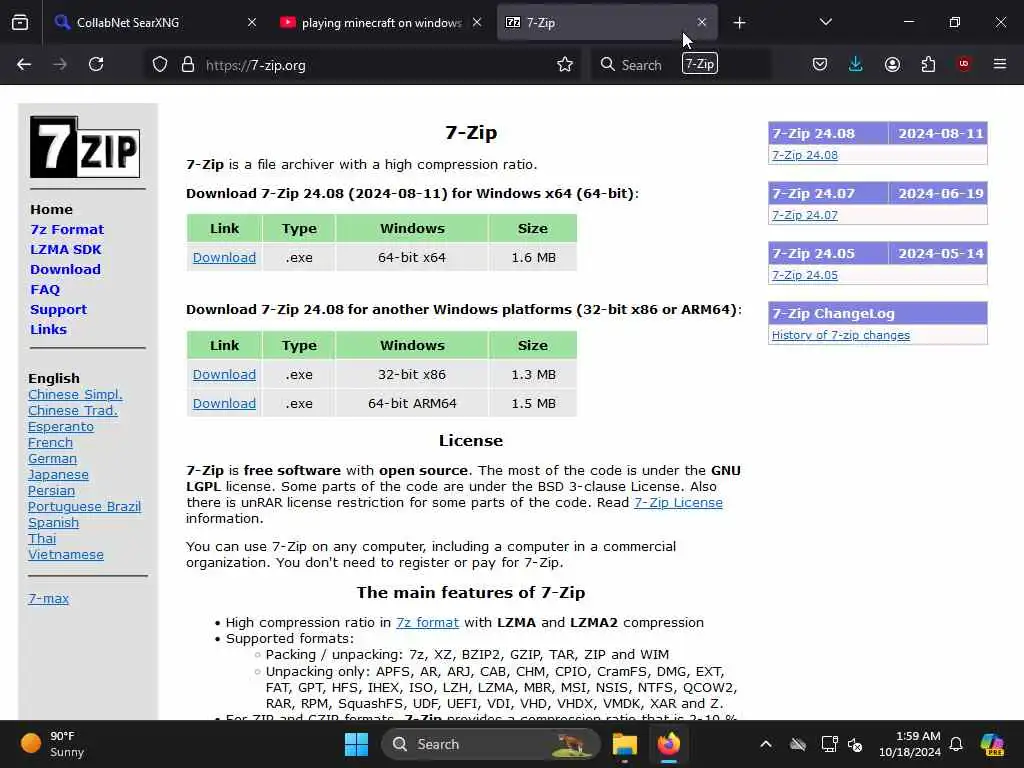This screenshot has width=1024, height=768.
Task: Click the taskbar Search box
Action: click(490, 744)
